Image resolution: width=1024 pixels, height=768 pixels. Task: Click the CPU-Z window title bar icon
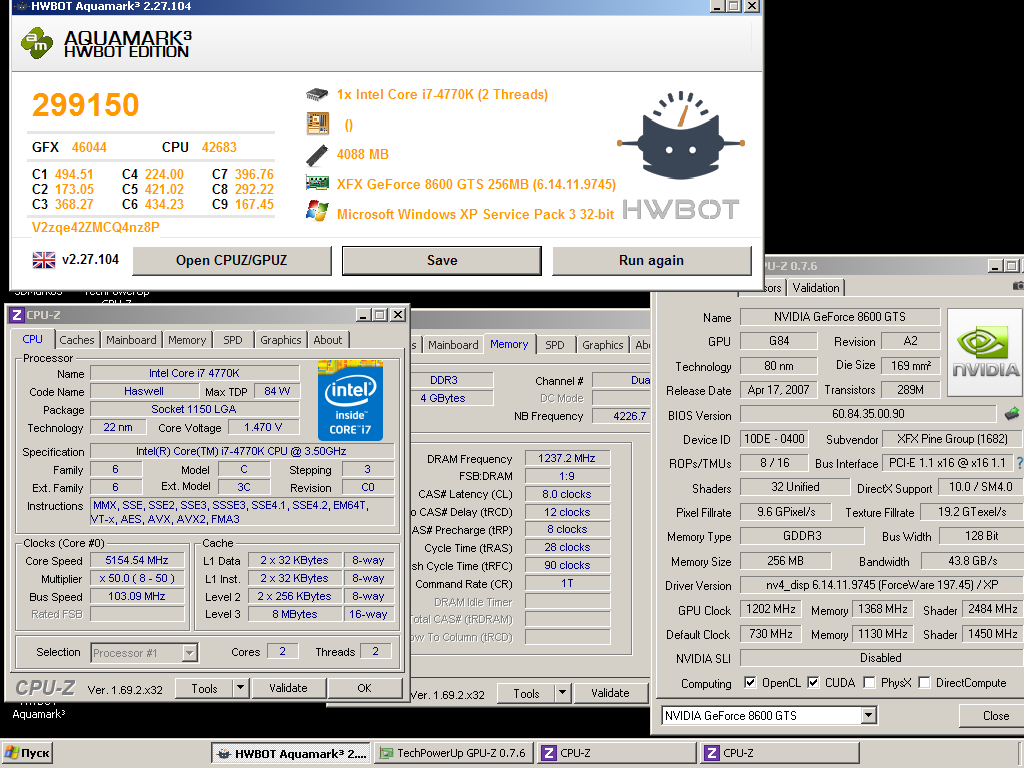point(17,315)
